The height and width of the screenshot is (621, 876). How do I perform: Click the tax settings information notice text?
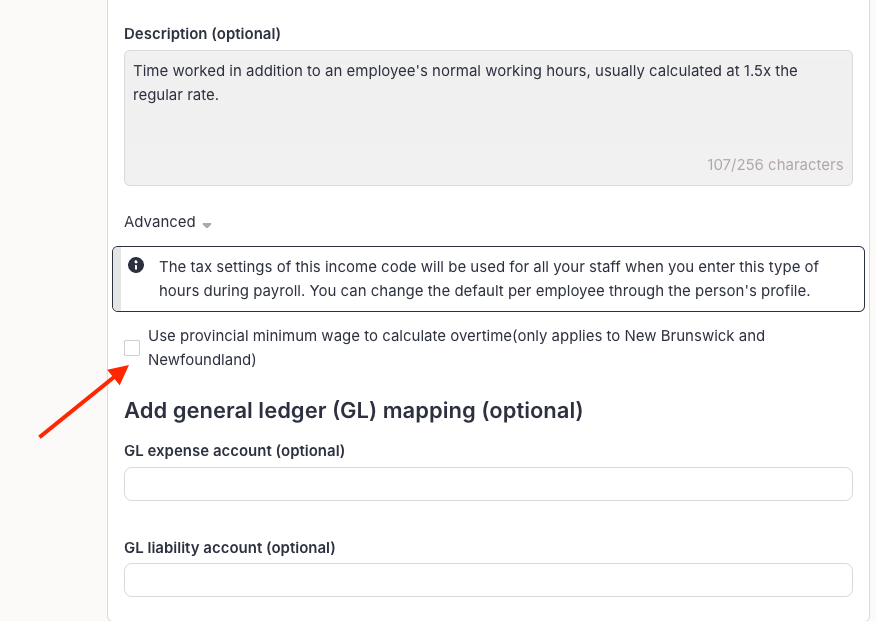tap(488, 267)
